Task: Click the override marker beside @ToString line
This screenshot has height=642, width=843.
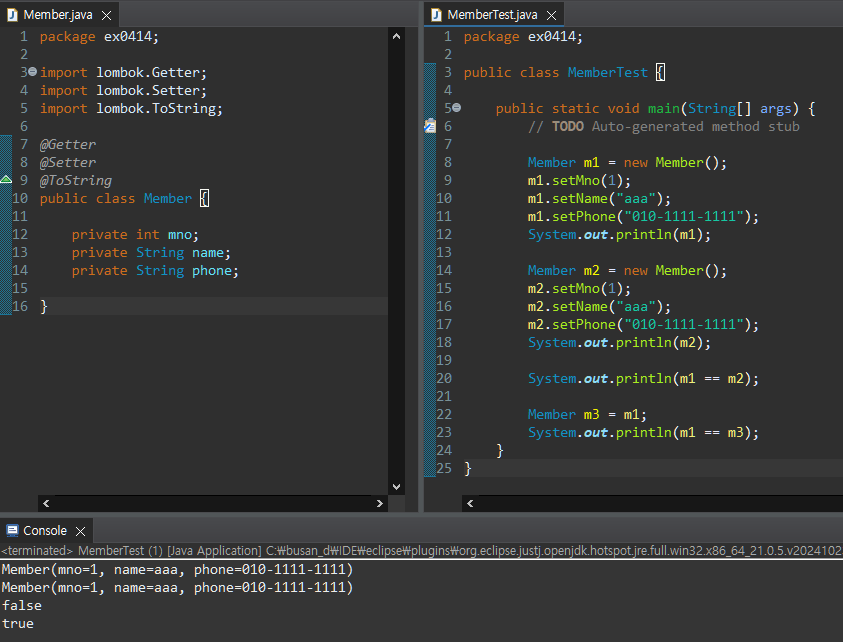Action: click(x=6, y=180)
